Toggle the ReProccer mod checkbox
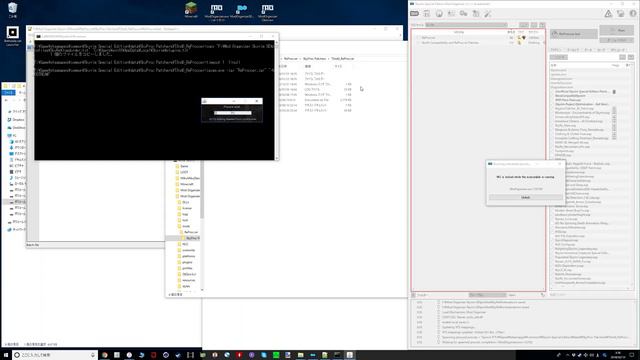 pos(418,38)
